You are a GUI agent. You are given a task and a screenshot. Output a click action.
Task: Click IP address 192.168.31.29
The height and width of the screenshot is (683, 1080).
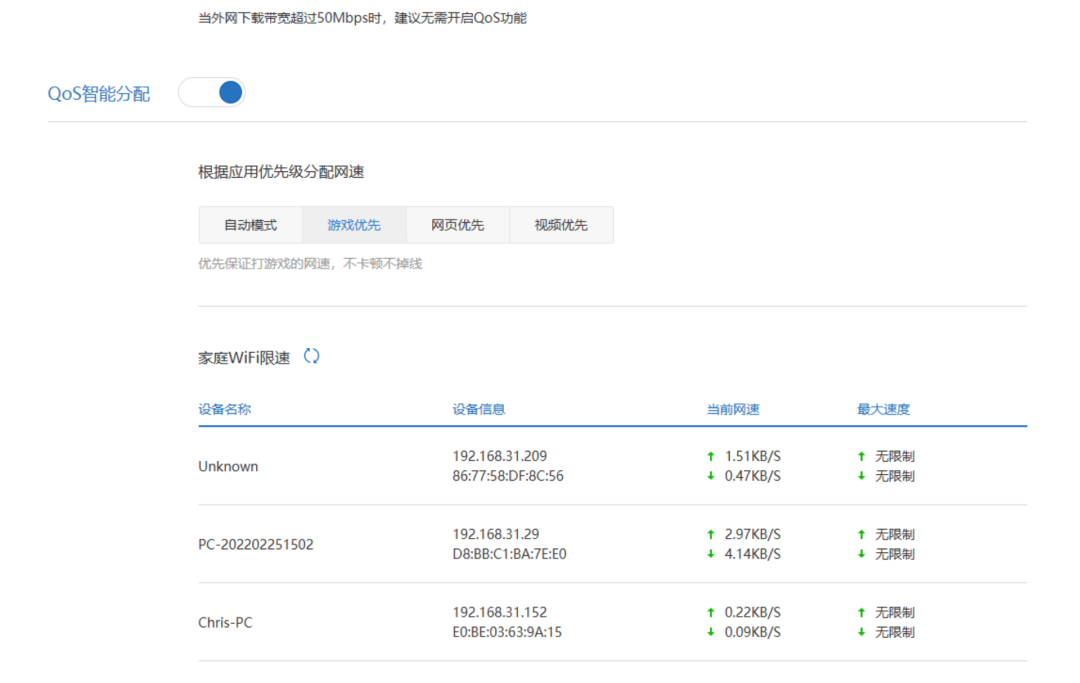(x=496, y=534)
